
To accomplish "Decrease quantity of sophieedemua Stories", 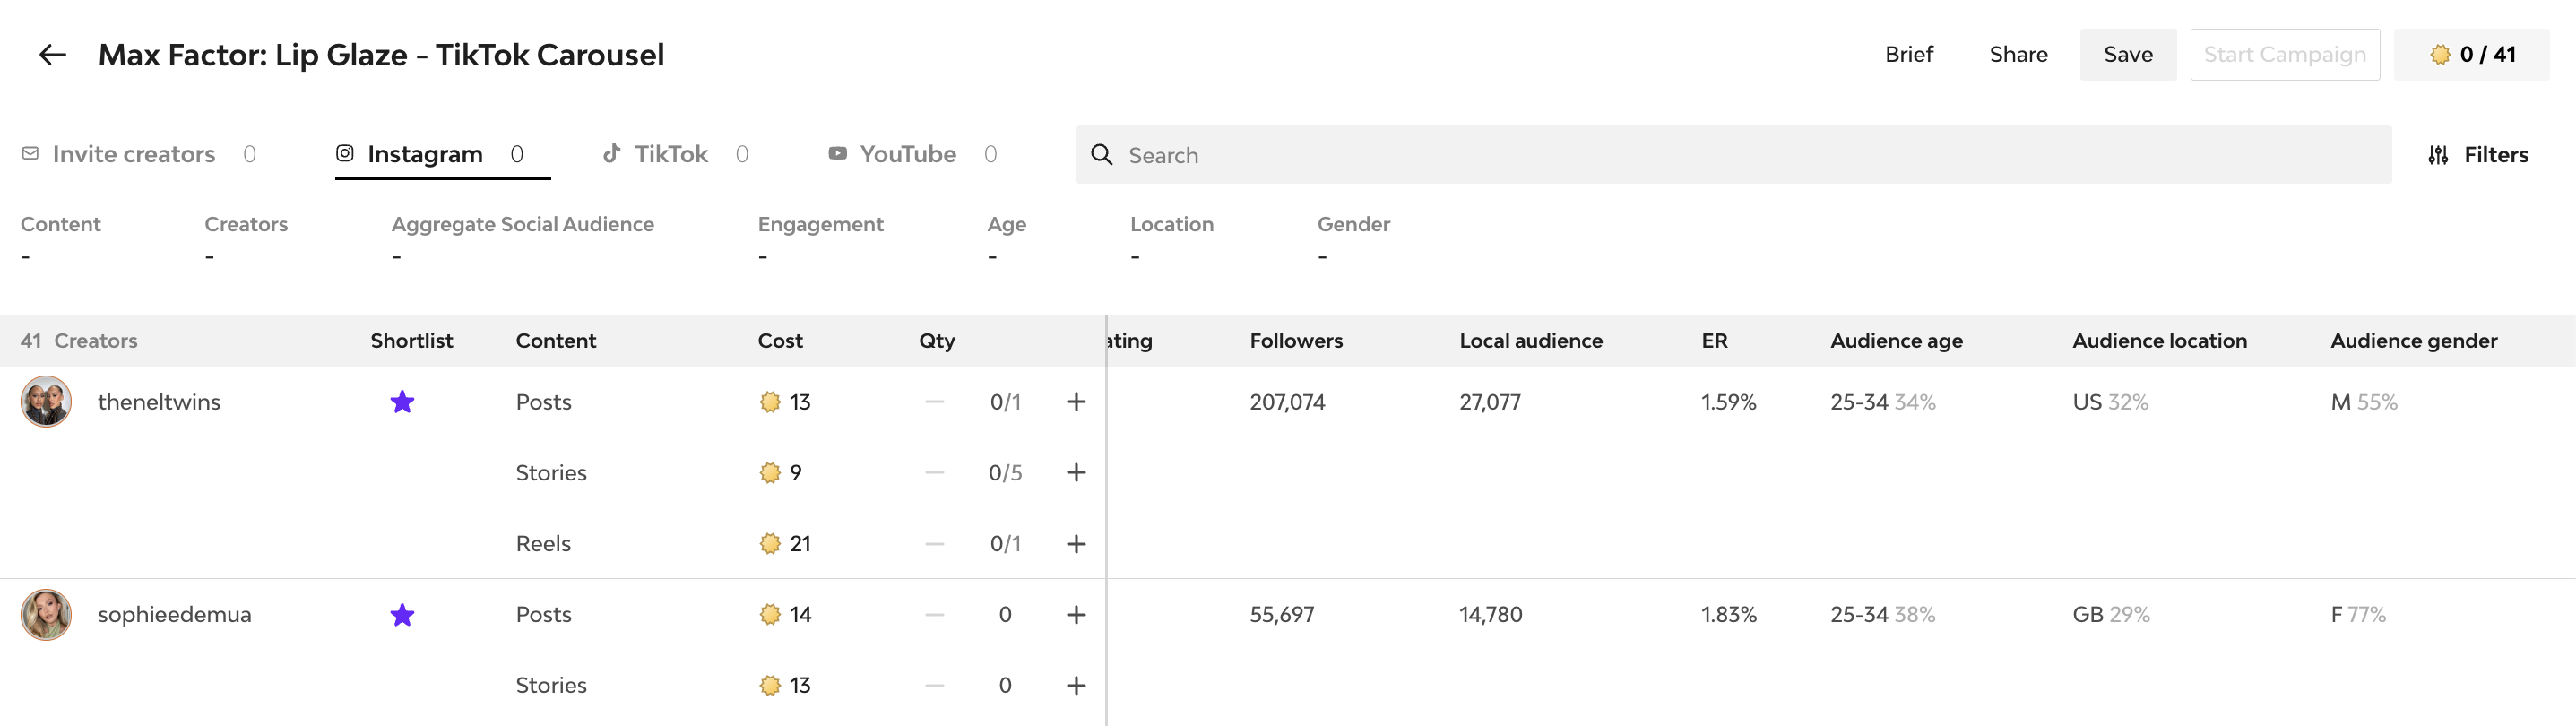I will [x=934, y=685].
